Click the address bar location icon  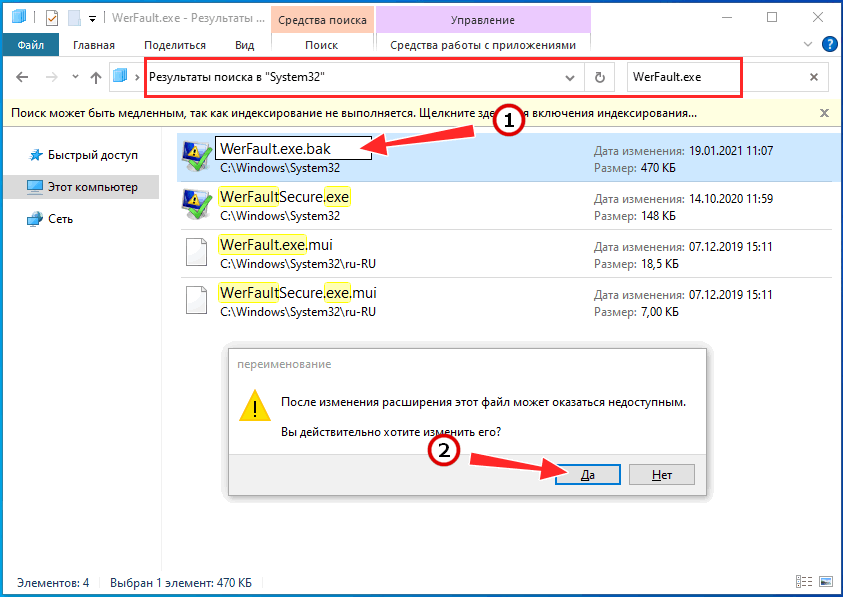[120, 76]
